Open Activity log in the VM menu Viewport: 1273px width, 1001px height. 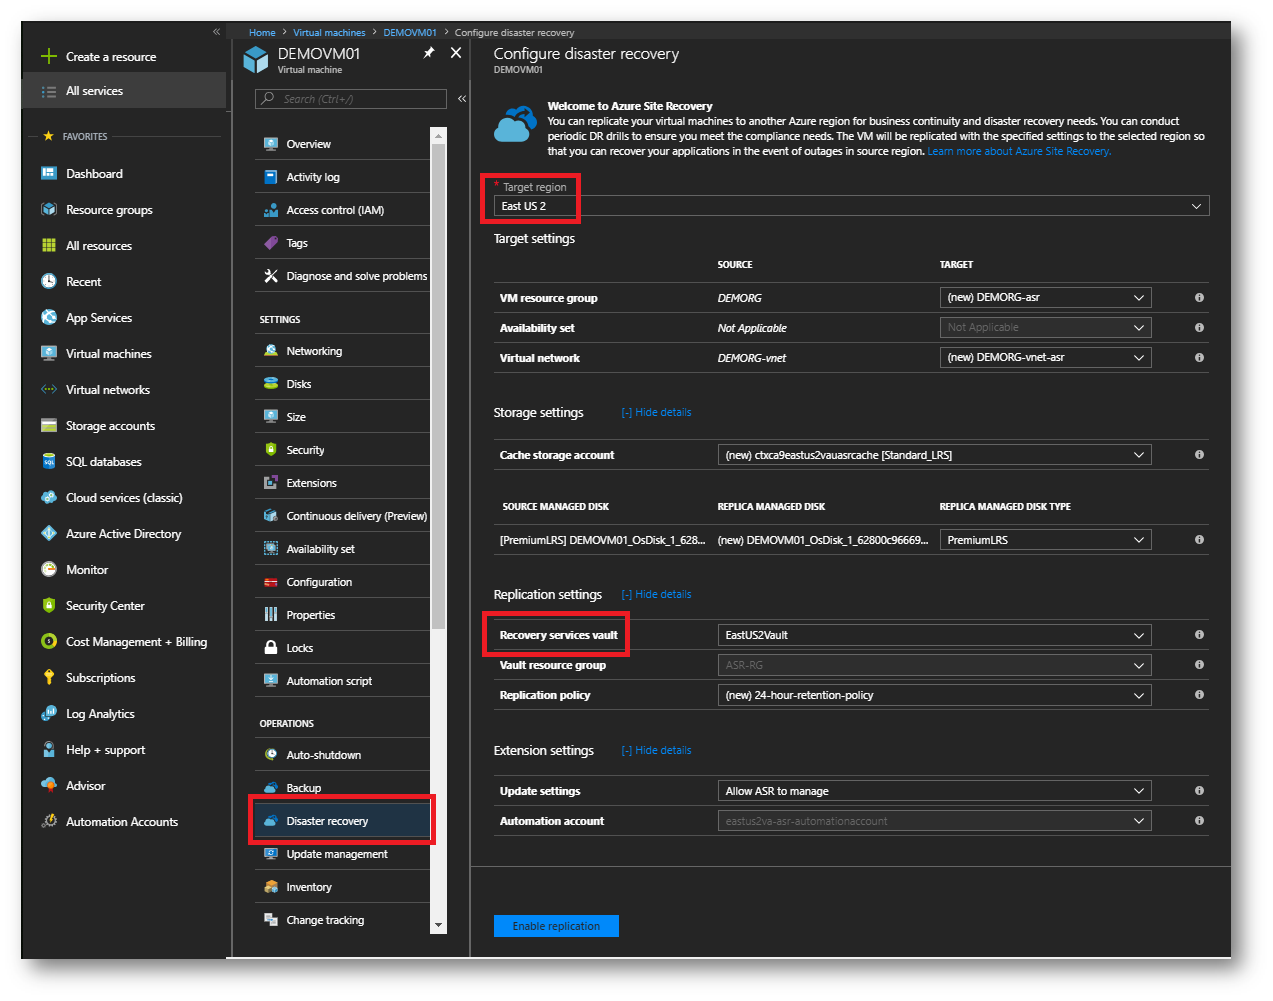(342, 177)
